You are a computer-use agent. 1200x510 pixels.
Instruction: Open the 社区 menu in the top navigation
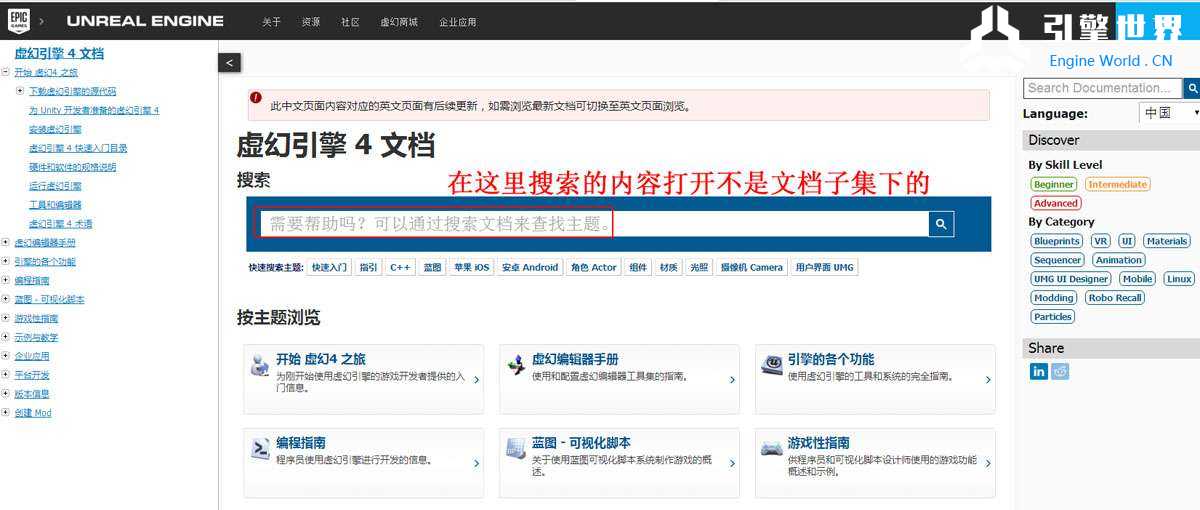click(x=350, y=22)
